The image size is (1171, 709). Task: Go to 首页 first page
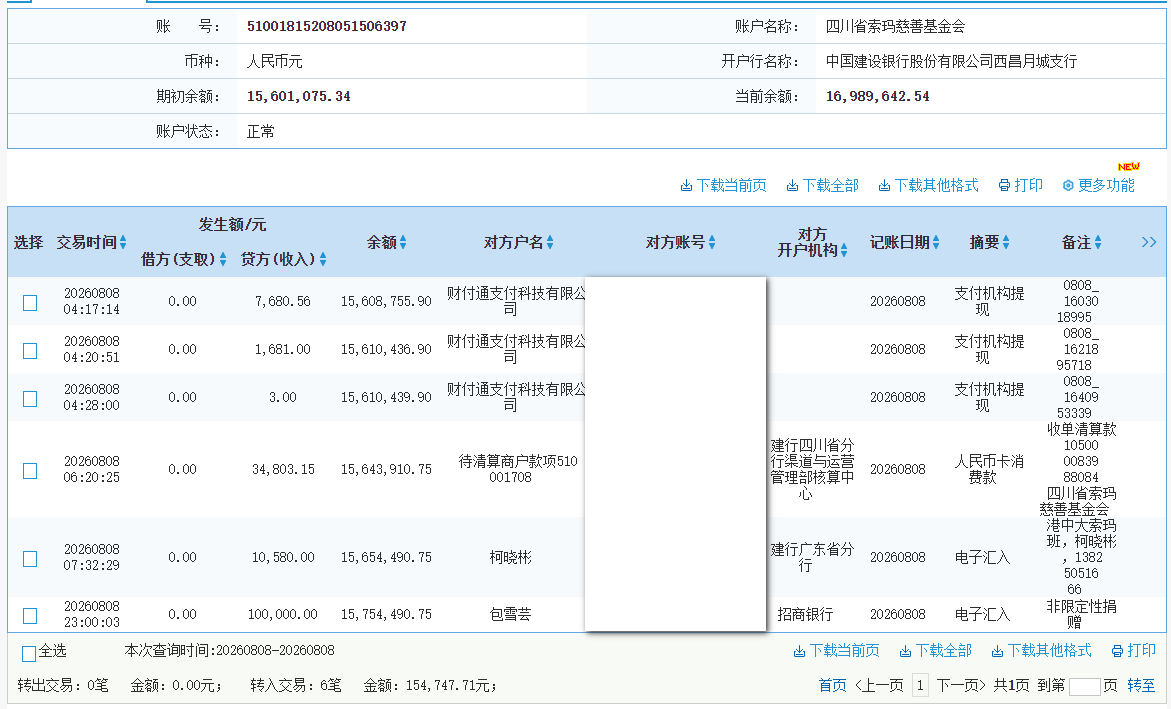point(832,685)
